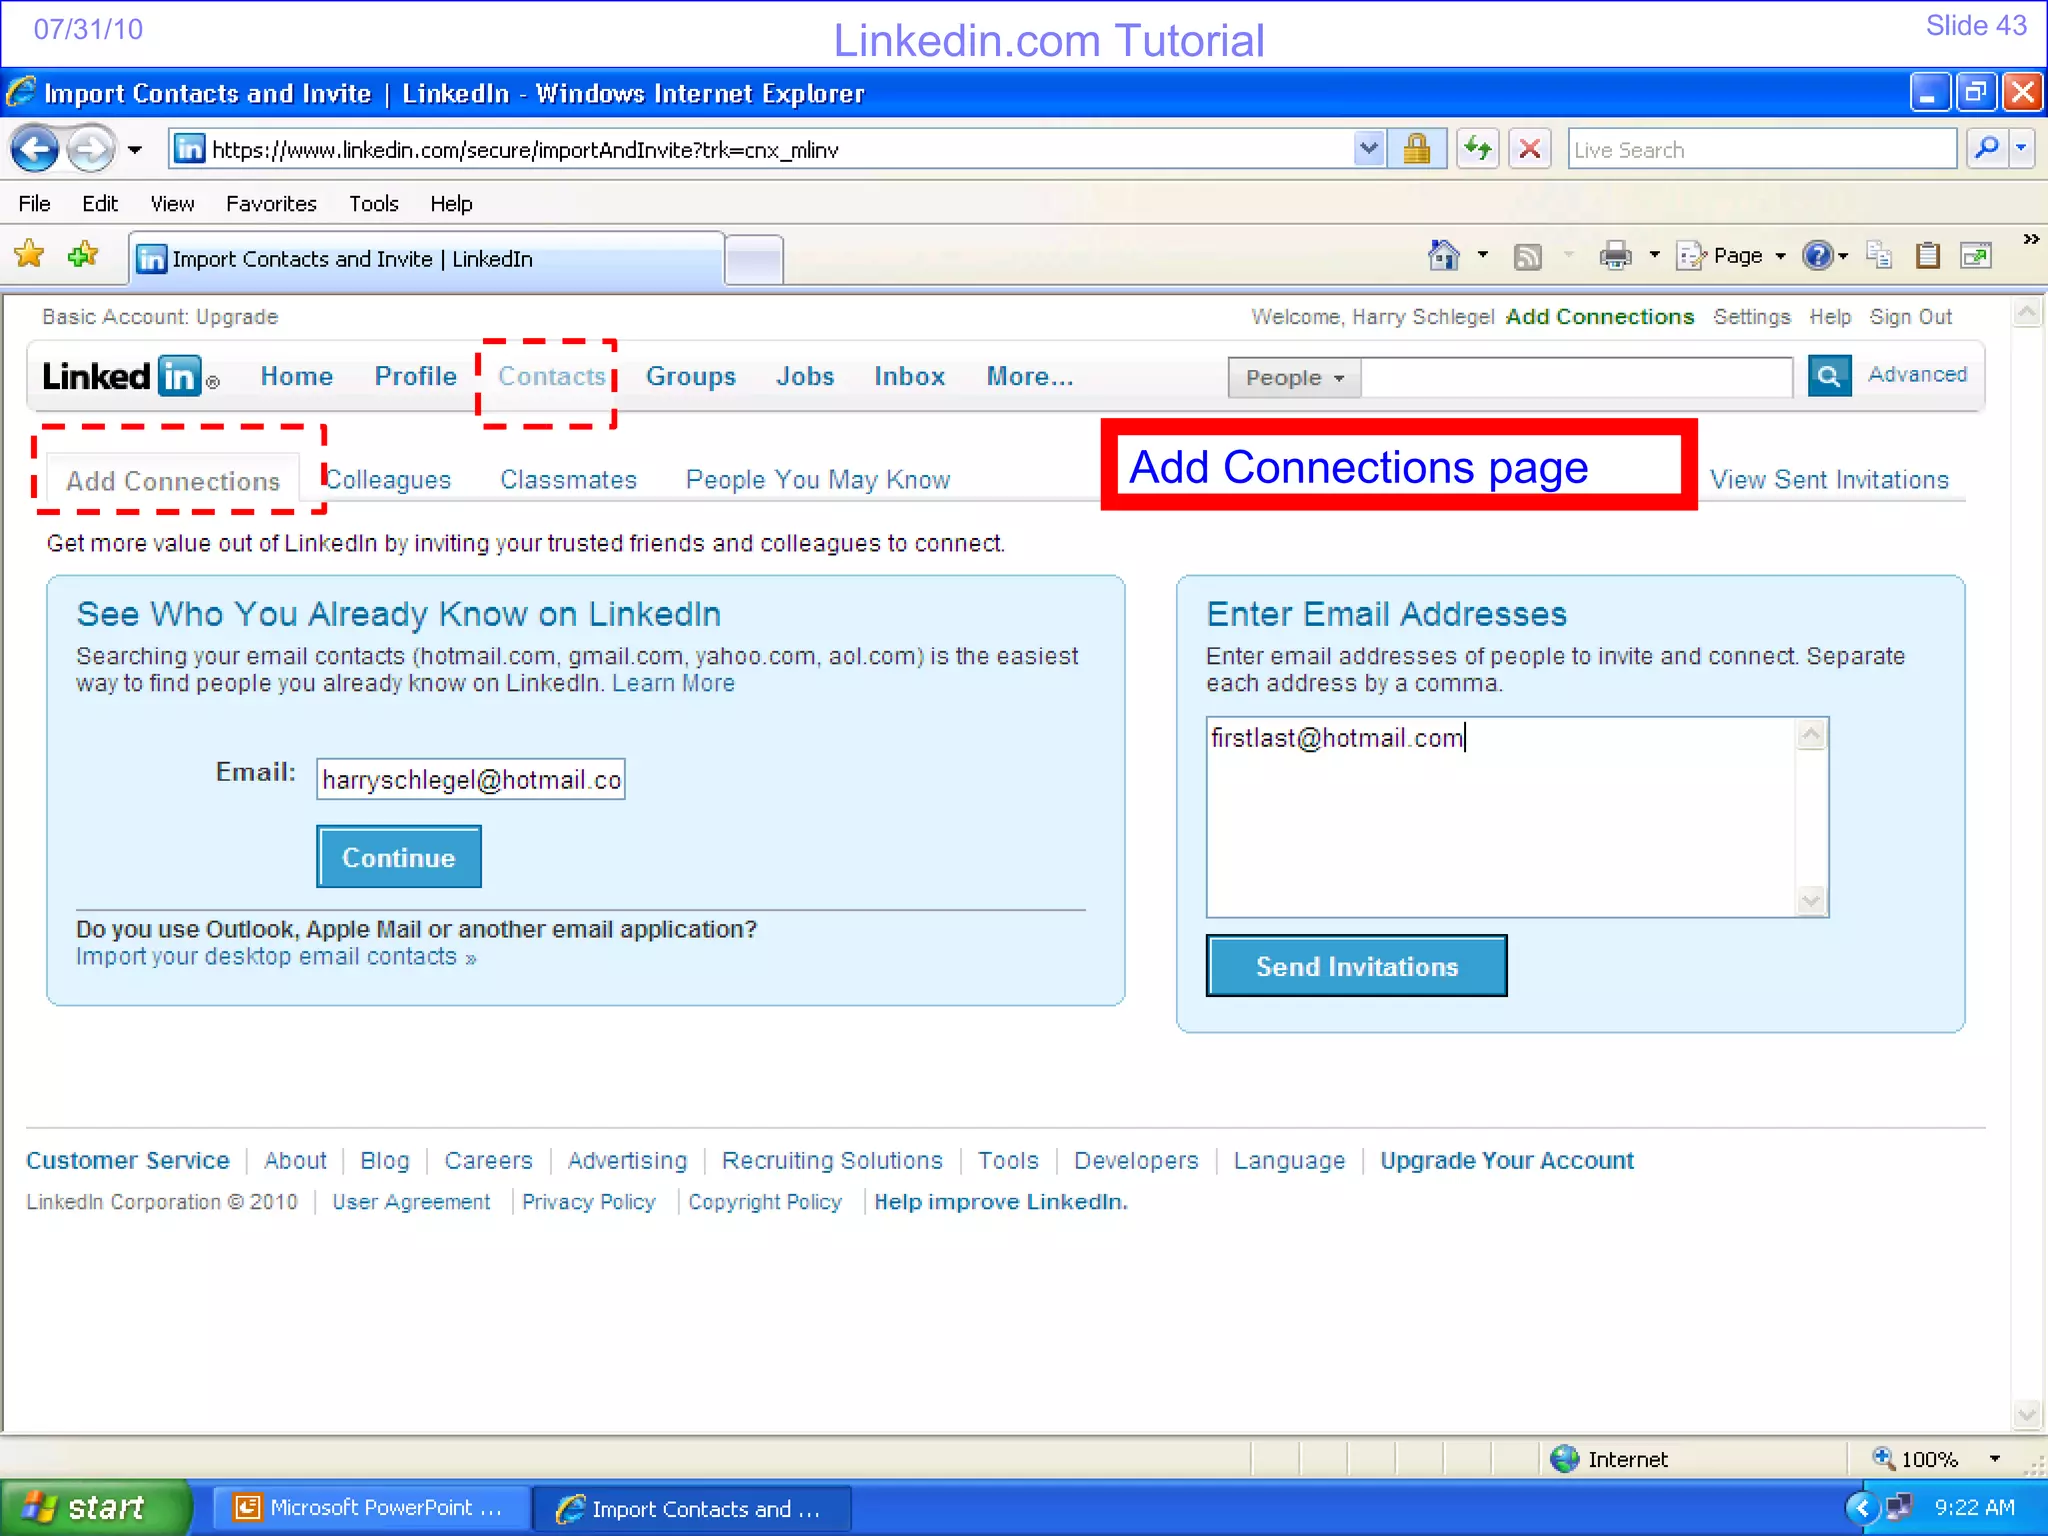Viewport: 2048px width, 1536px height.
Task: Open the Page menu in toolbar
Action: point(1732,257)
